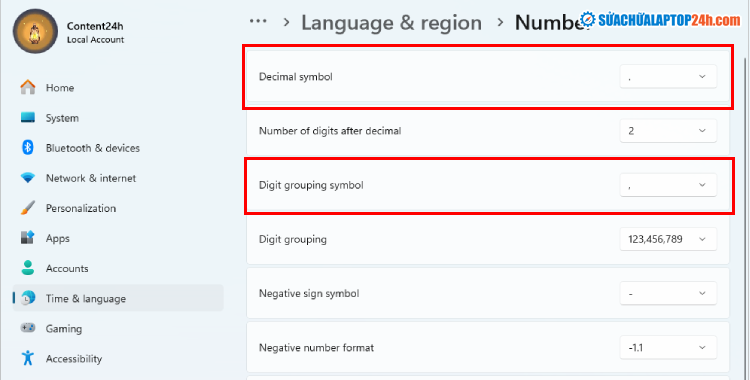Click the System monitor icon

point(28,118)
